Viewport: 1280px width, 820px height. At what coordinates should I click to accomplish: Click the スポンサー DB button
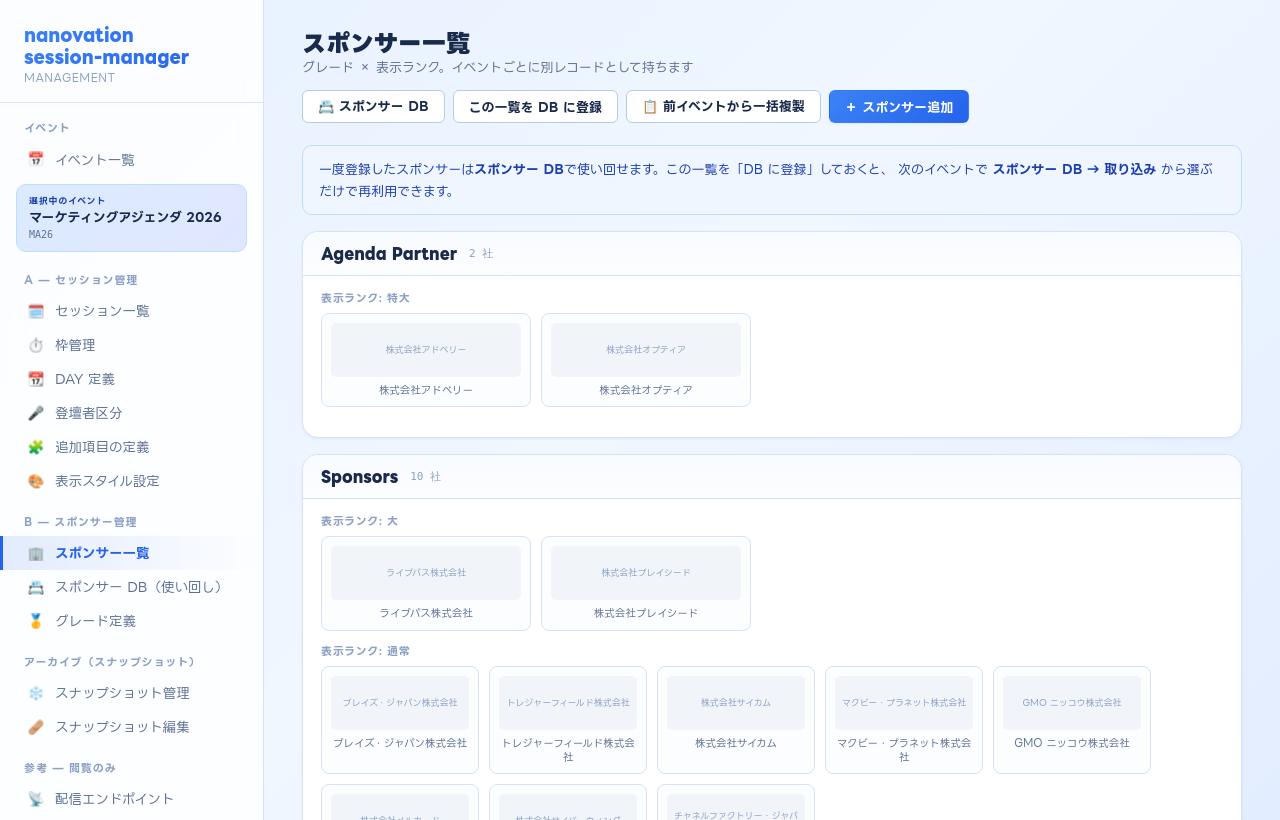coord(373,107)
